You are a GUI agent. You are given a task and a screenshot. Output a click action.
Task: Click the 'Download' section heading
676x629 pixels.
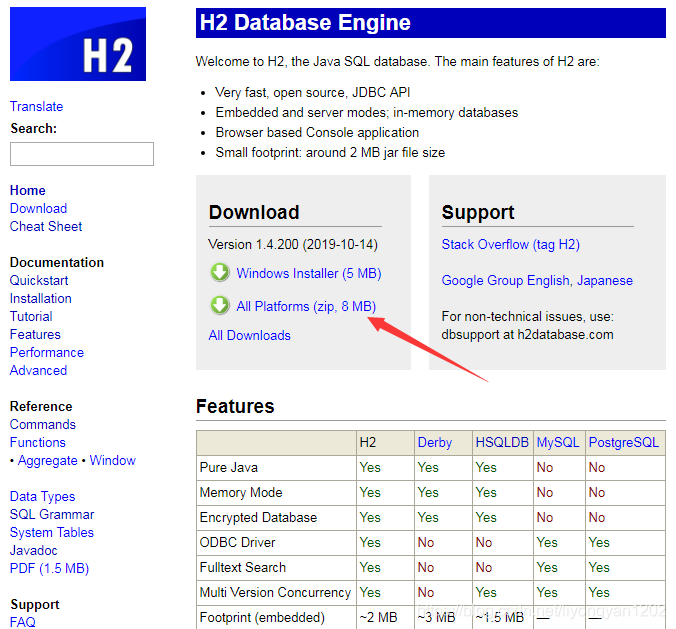point(254,212)
